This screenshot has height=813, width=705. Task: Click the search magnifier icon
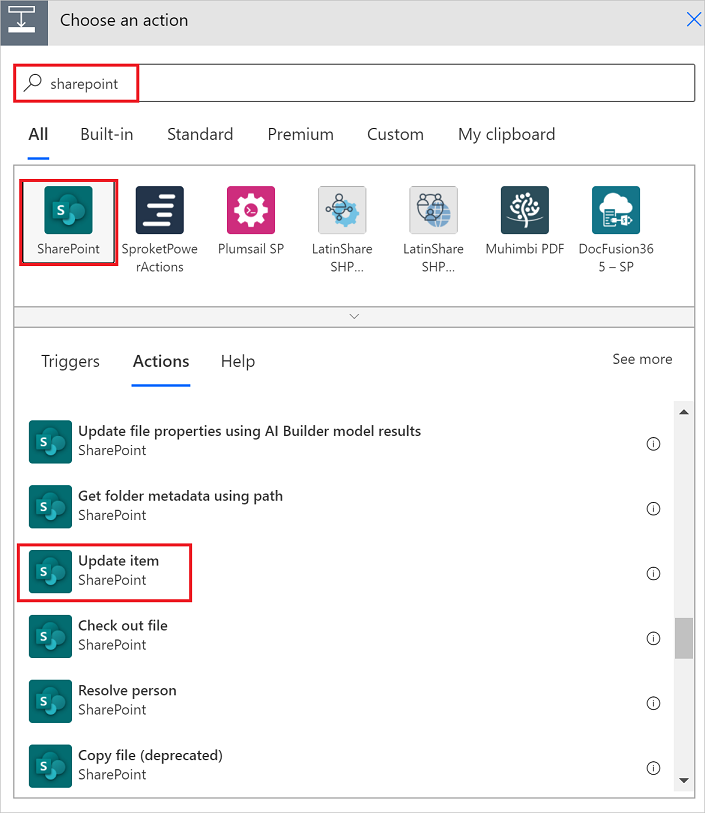click(33, 83)
